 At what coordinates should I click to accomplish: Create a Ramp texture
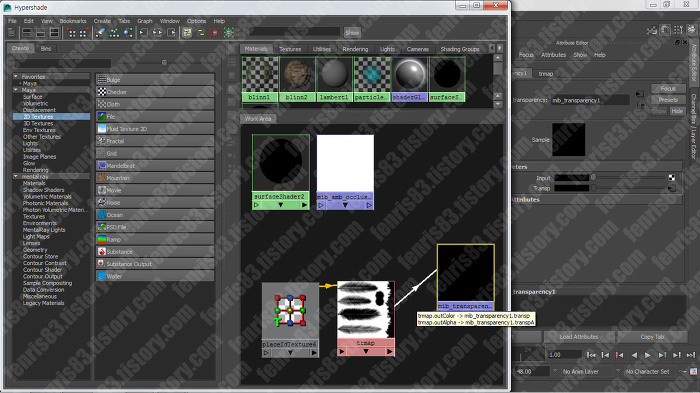155,239
